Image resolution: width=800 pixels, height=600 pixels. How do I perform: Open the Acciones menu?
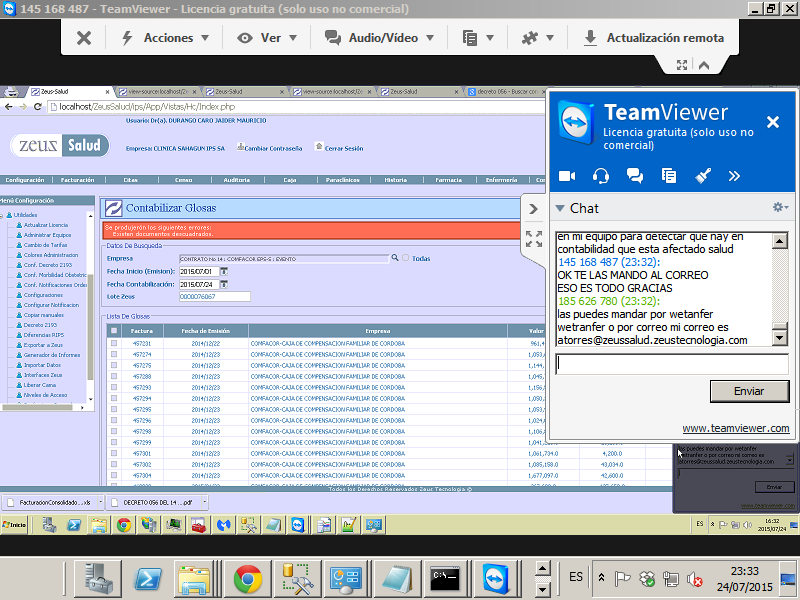[x=165, y=38]
